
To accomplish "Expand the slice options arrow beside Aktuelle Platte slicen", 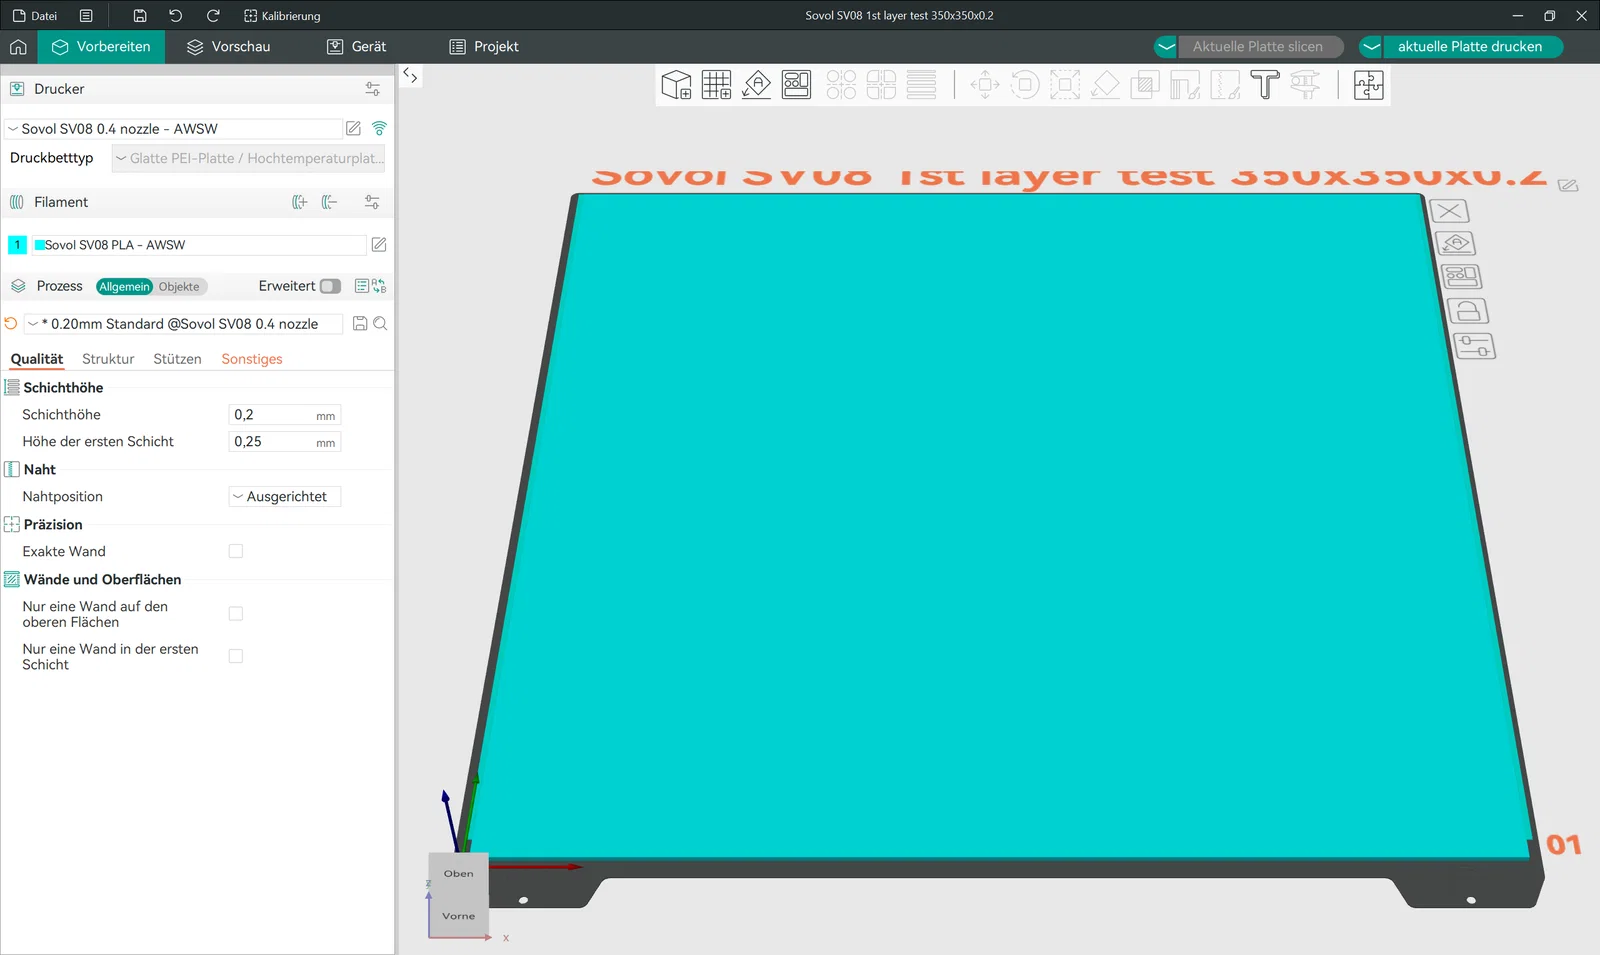I will tap(1166, 47).
